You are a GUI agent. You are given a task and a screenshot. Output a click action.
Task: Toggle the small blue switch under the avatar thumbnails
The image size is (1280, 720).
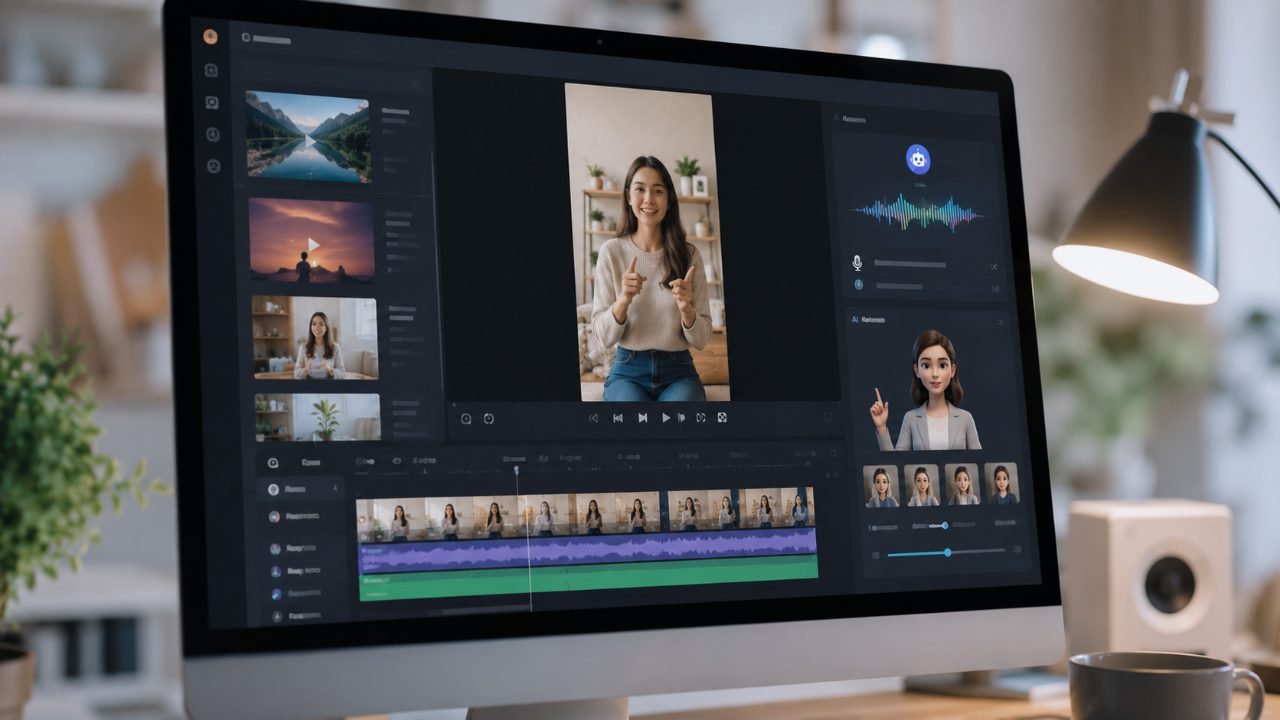938,525
